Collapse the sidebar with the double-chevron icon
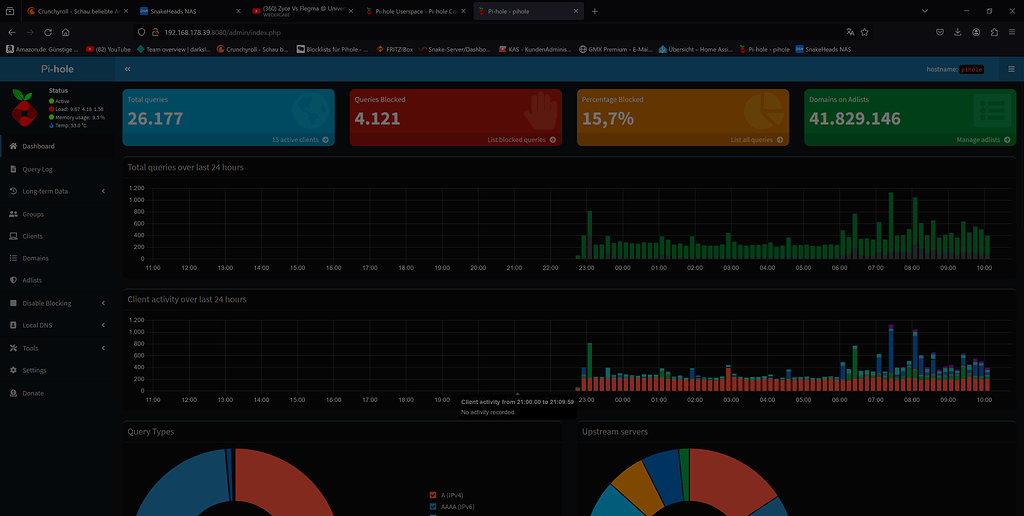This screenshot has width=1024, height=516. tap(127, 69)
